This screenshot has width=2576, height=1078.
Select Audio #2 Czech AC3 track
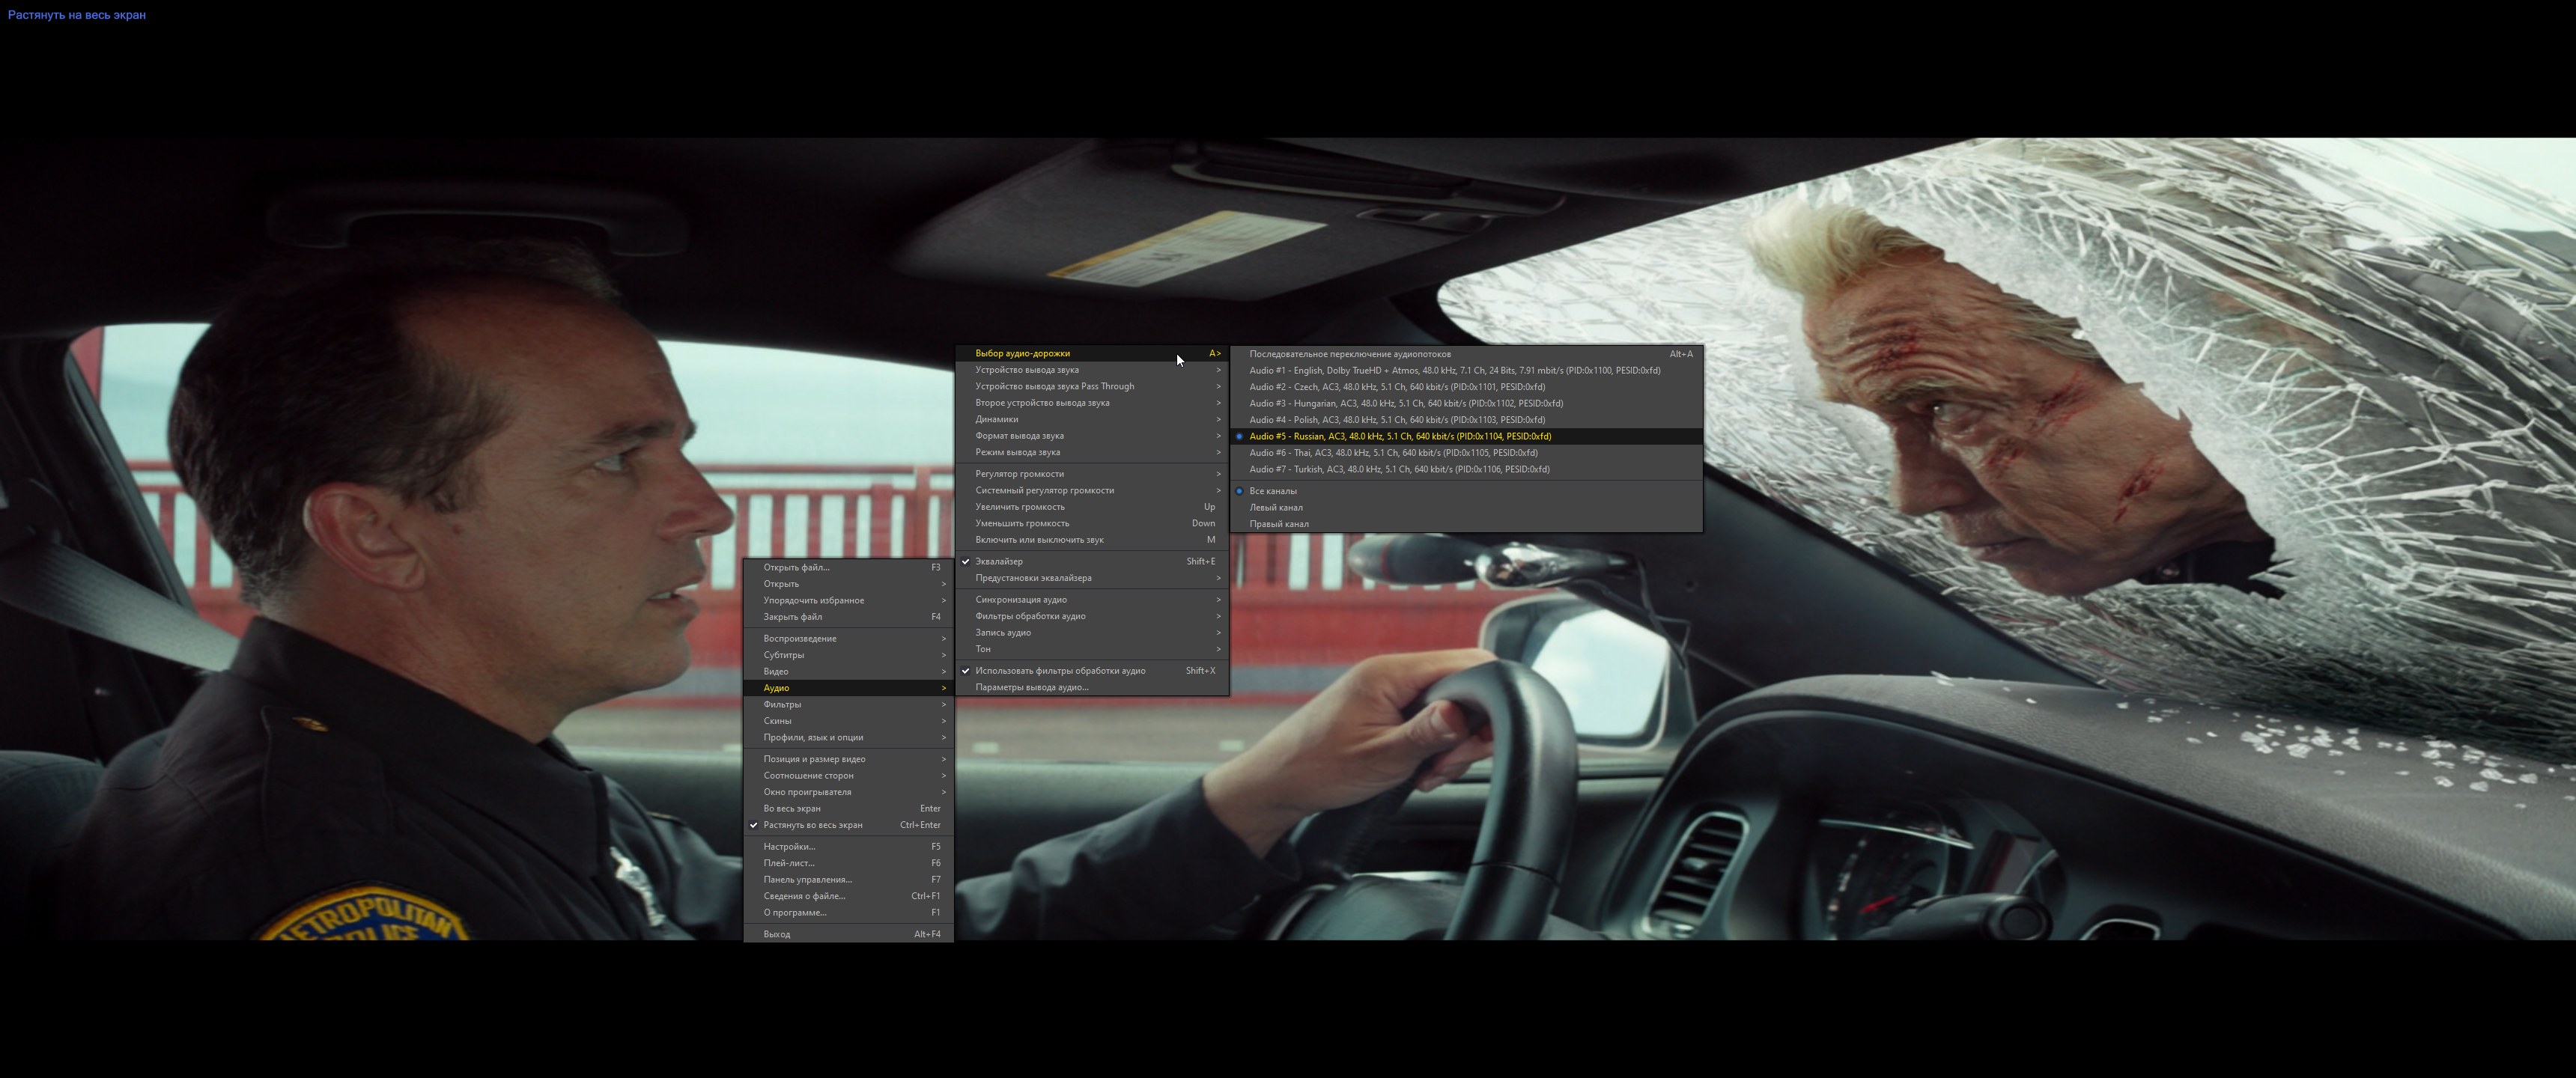tap(1466, 387)
